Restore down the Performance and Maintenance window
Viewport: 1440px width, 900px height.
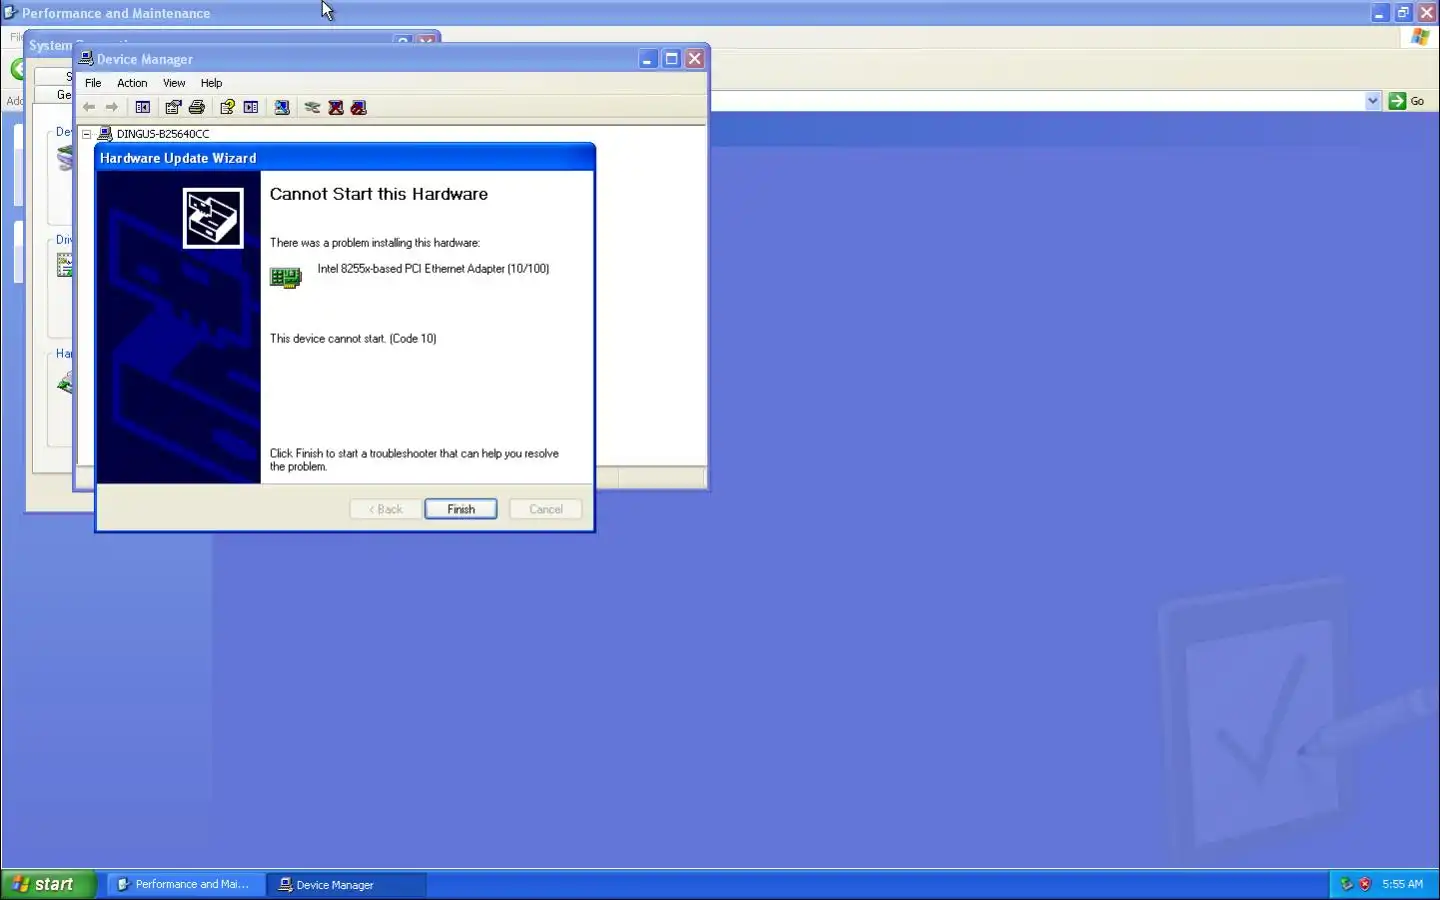pos(1403,13)
